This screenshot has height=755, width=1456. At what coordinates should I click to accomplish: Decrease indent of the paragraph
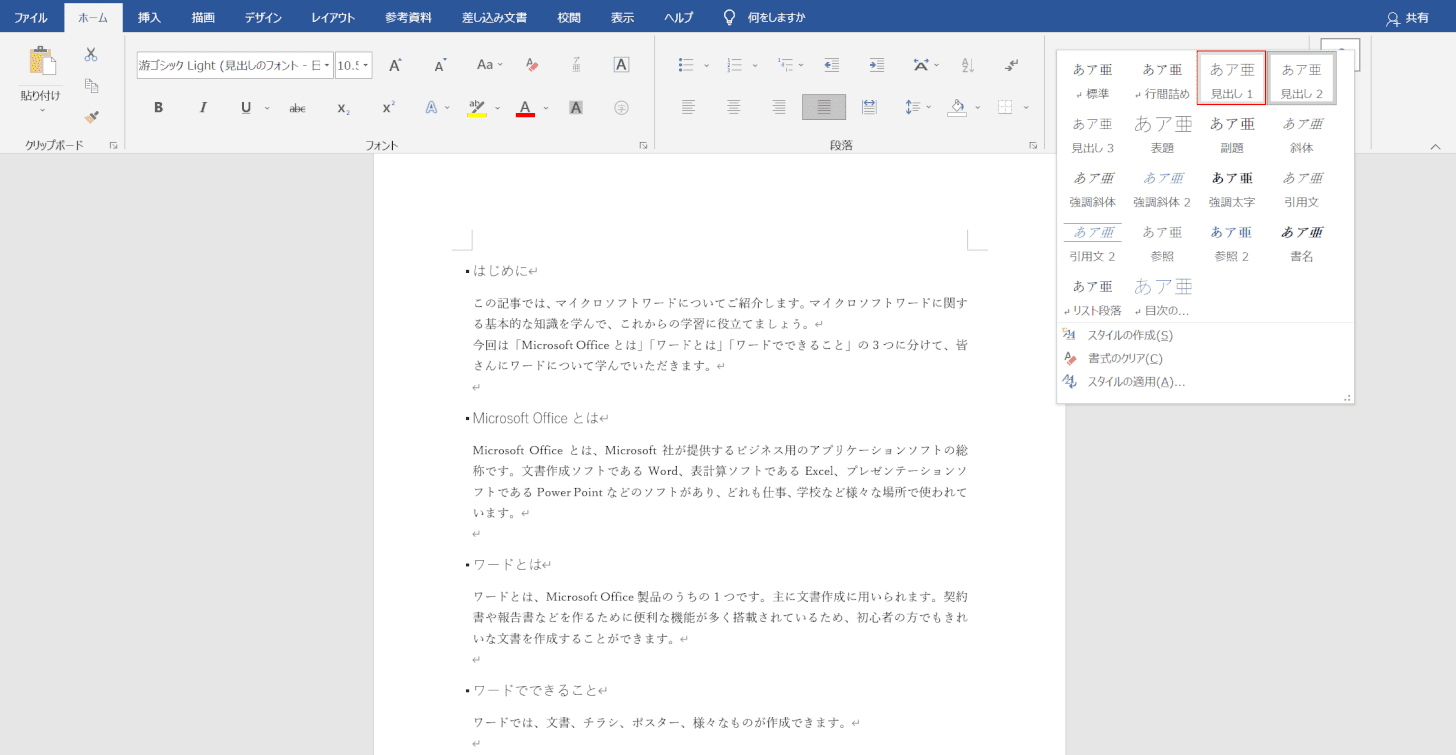click(831, 65)
